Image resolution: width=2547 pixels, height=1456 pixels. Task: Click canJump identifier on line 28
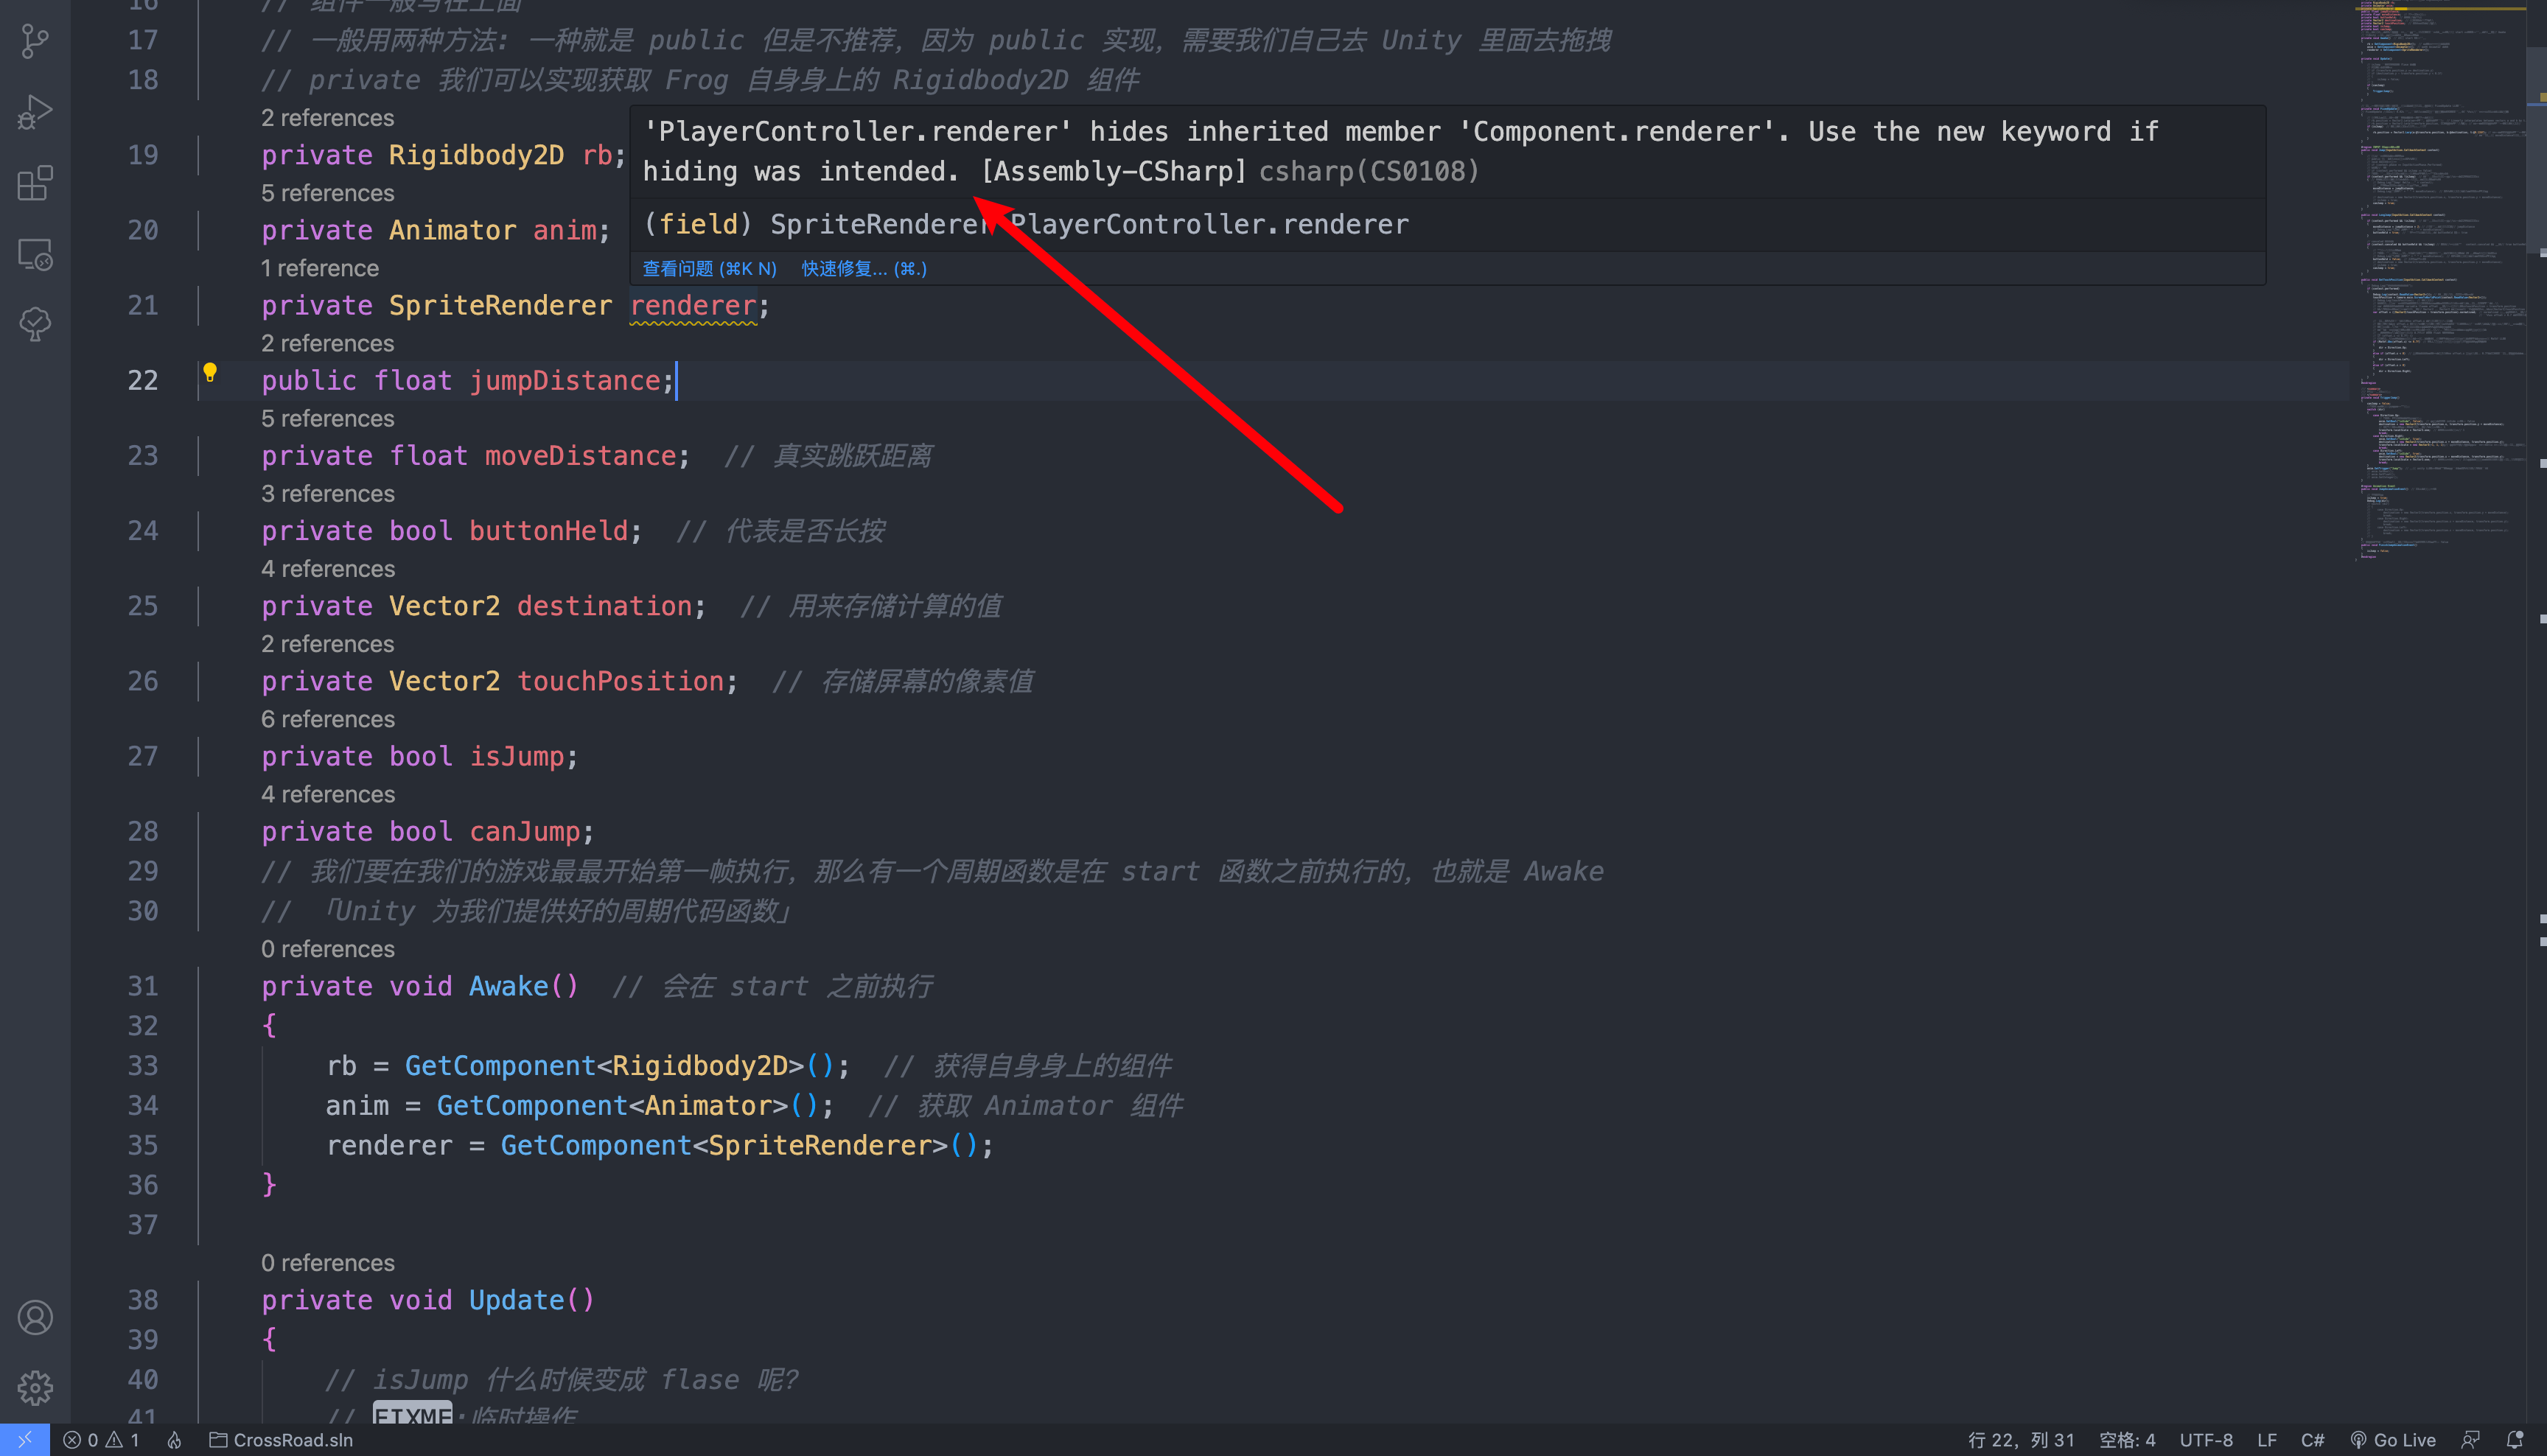[525, 832]
